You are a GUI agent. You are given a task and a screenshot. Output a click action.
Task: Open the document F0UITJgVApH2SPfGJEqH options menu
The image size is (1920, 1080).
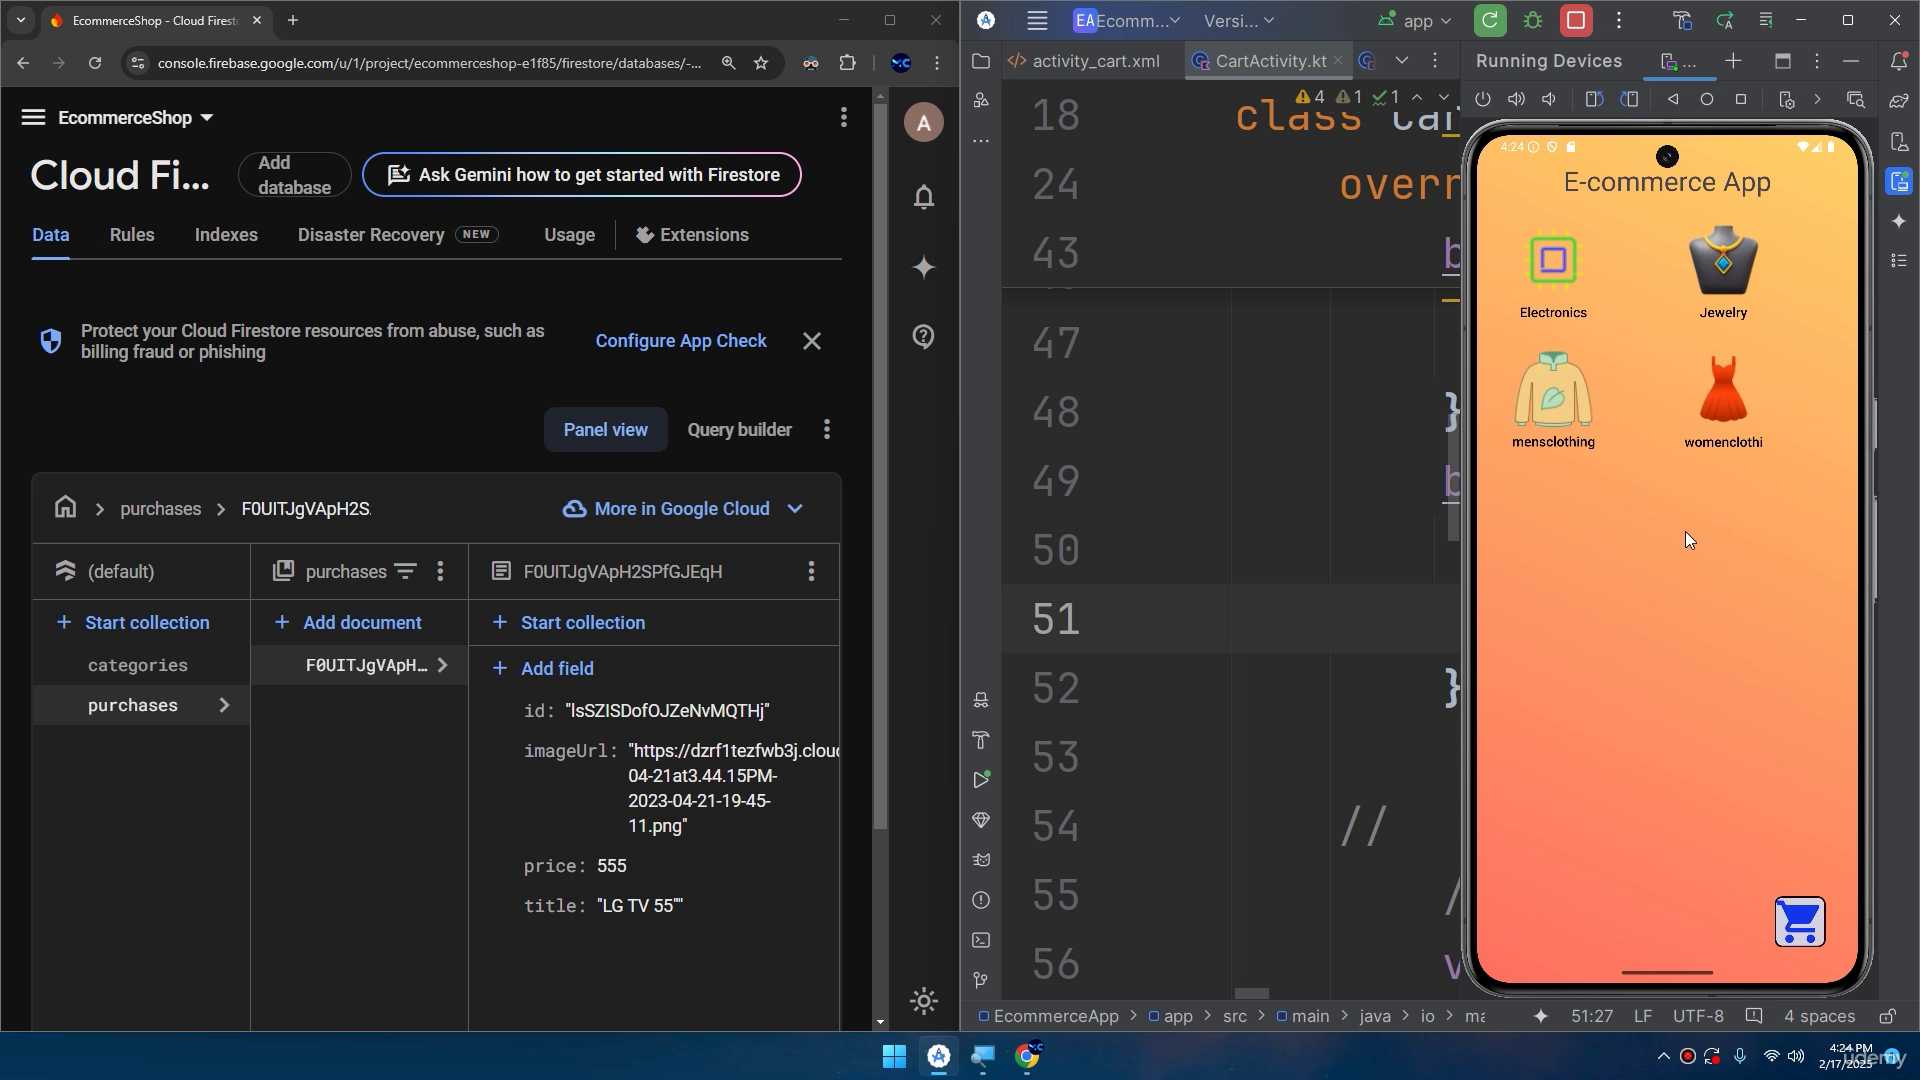coord(811,571)
